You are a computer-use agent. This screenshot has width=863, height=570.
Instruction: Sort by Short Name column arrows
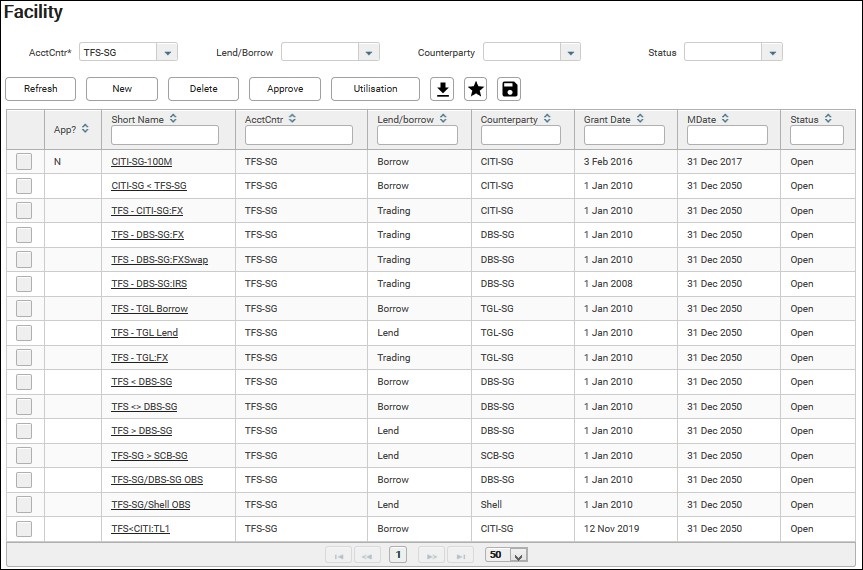173,118
